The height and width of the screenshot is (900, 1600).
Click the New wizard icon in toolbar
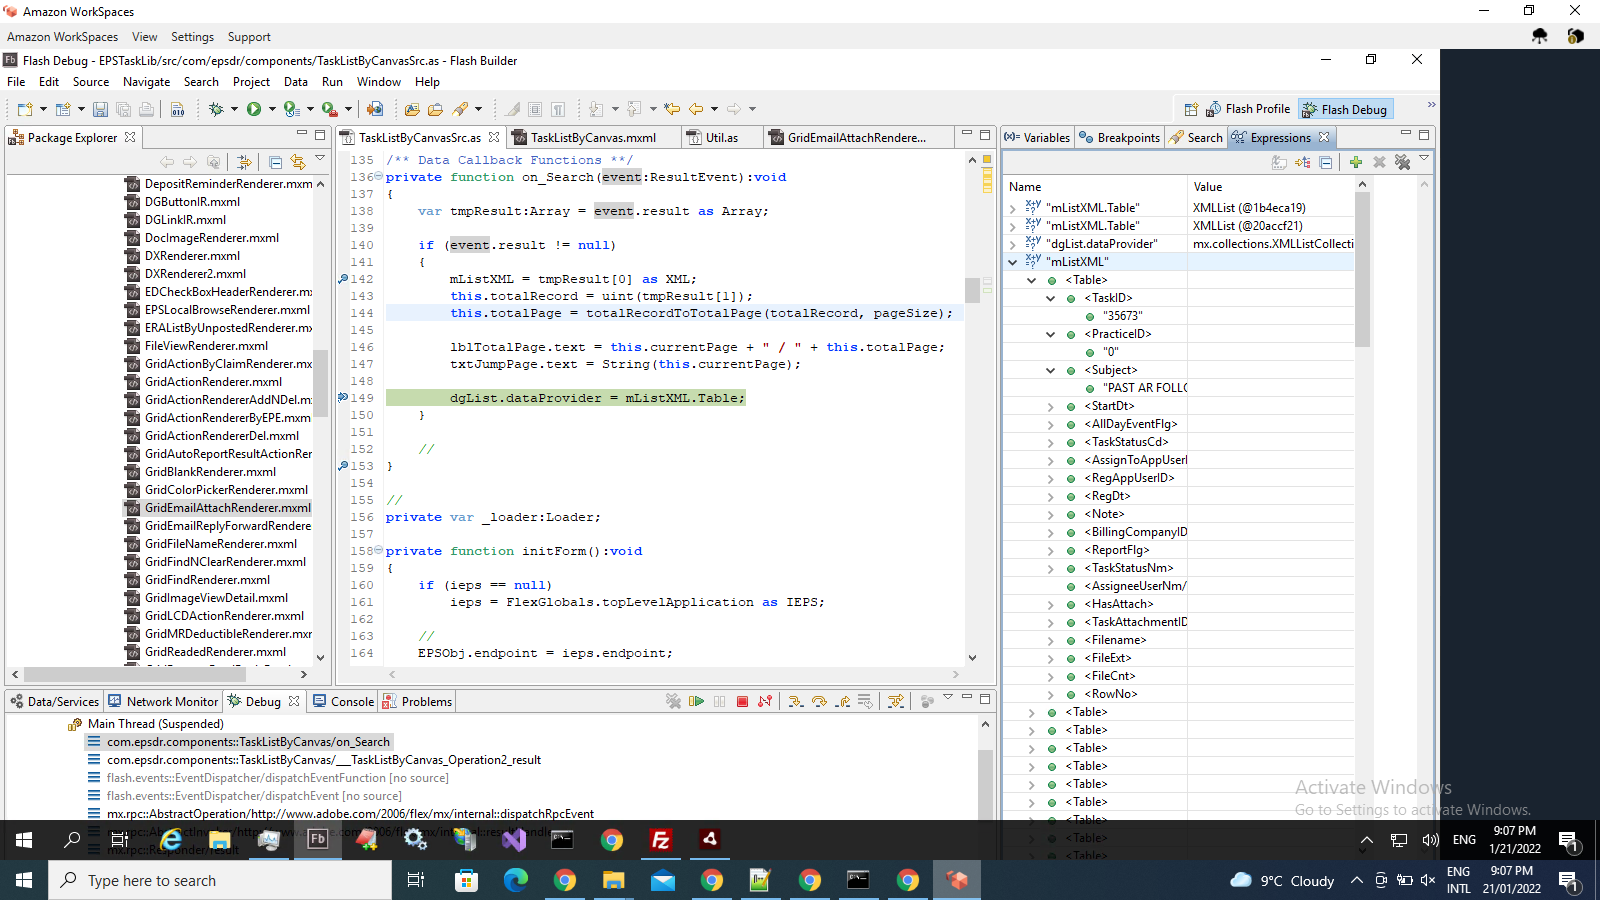point(26,109)
